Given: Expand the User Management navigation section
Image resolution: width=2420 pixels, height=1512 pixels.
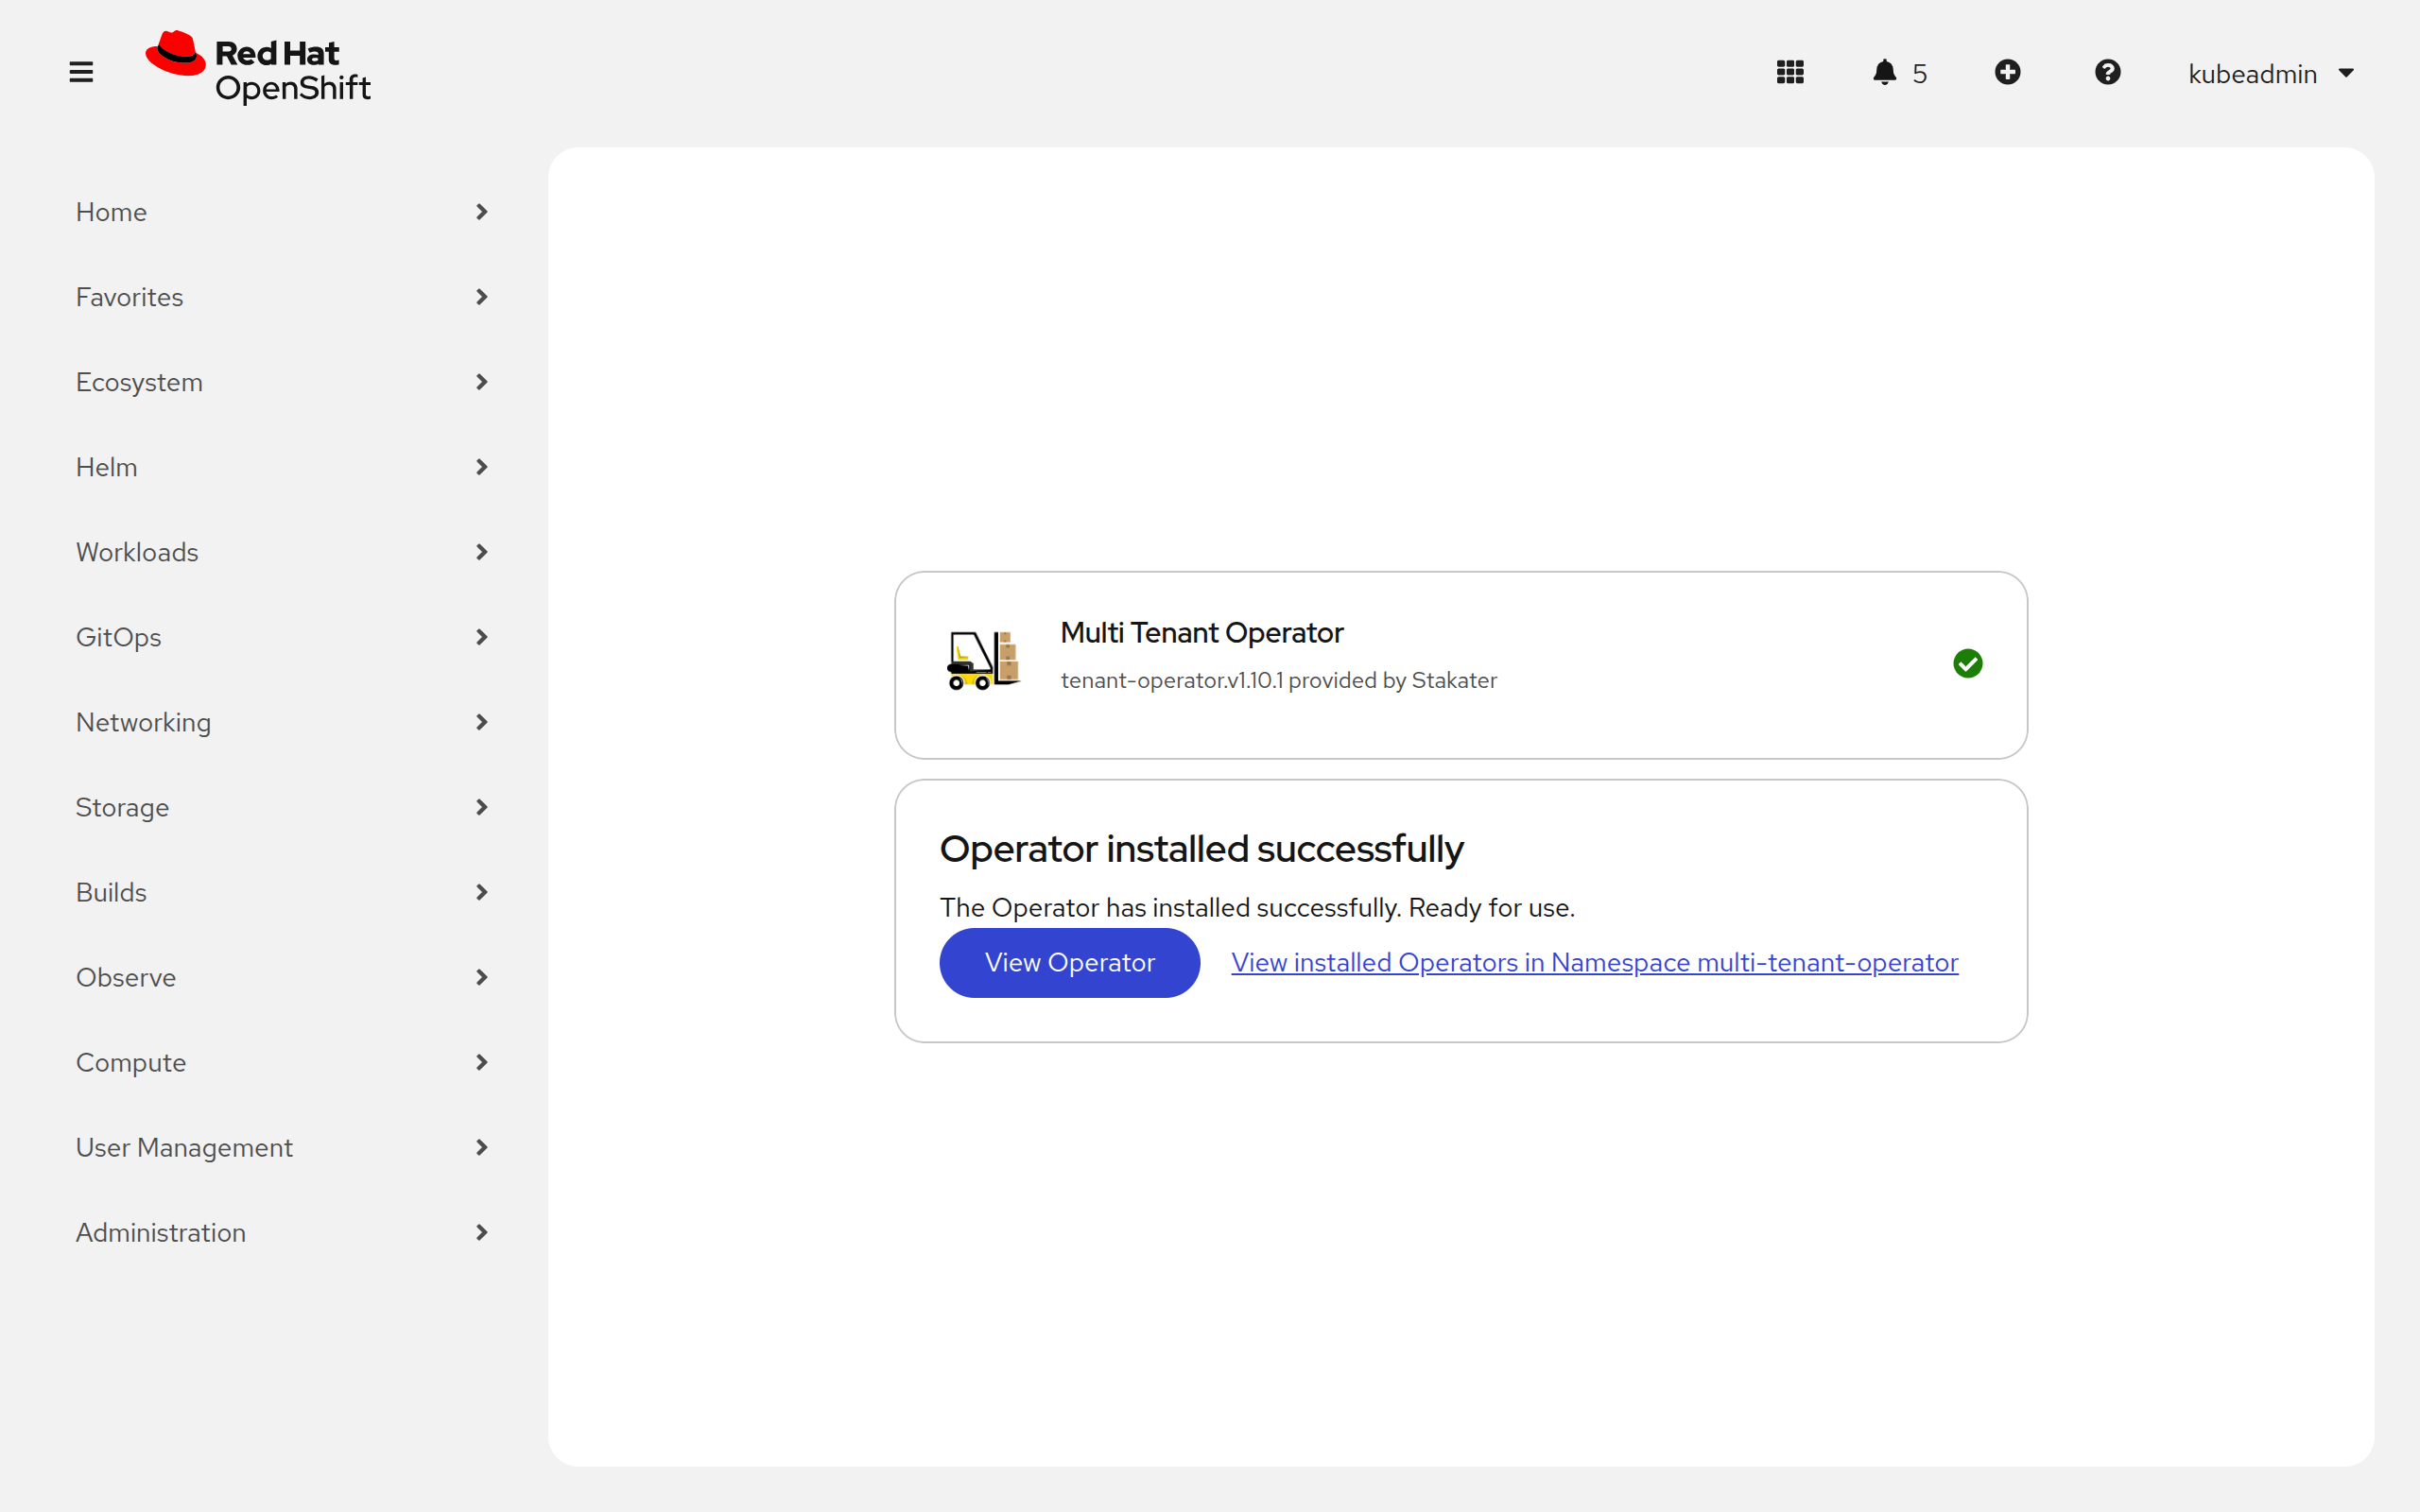Looking at the screenshot, I should click(x=283, y=1147).
